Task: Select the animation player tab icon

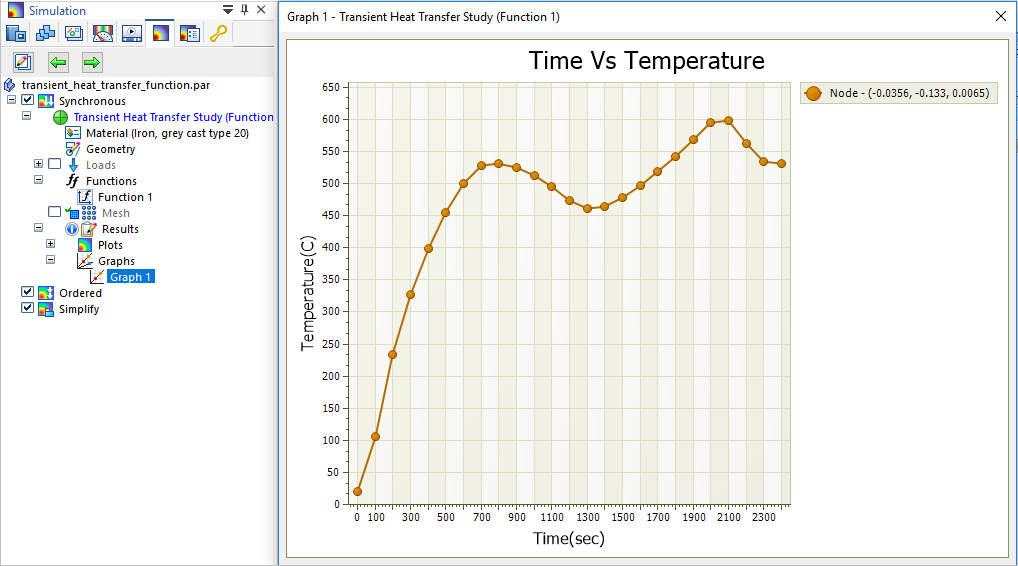Action: coord(131,33)
